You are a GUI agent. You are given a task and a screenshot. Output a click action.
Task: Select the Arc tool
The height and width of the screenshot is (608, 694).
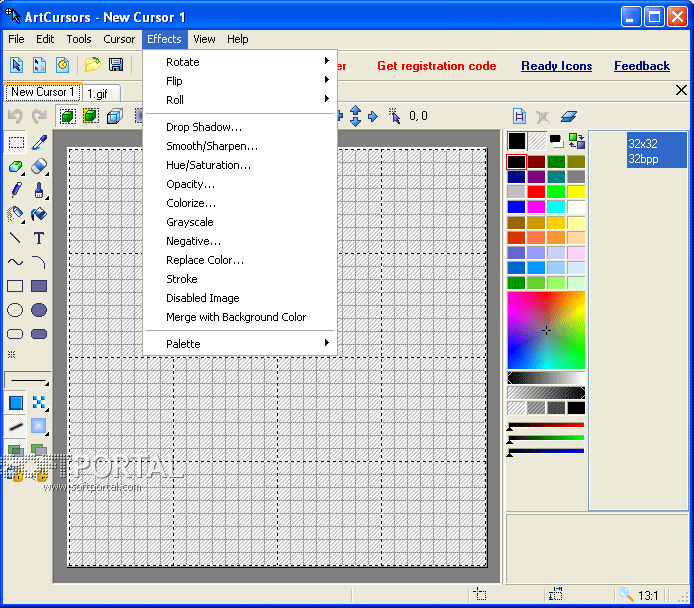[39, 262]
